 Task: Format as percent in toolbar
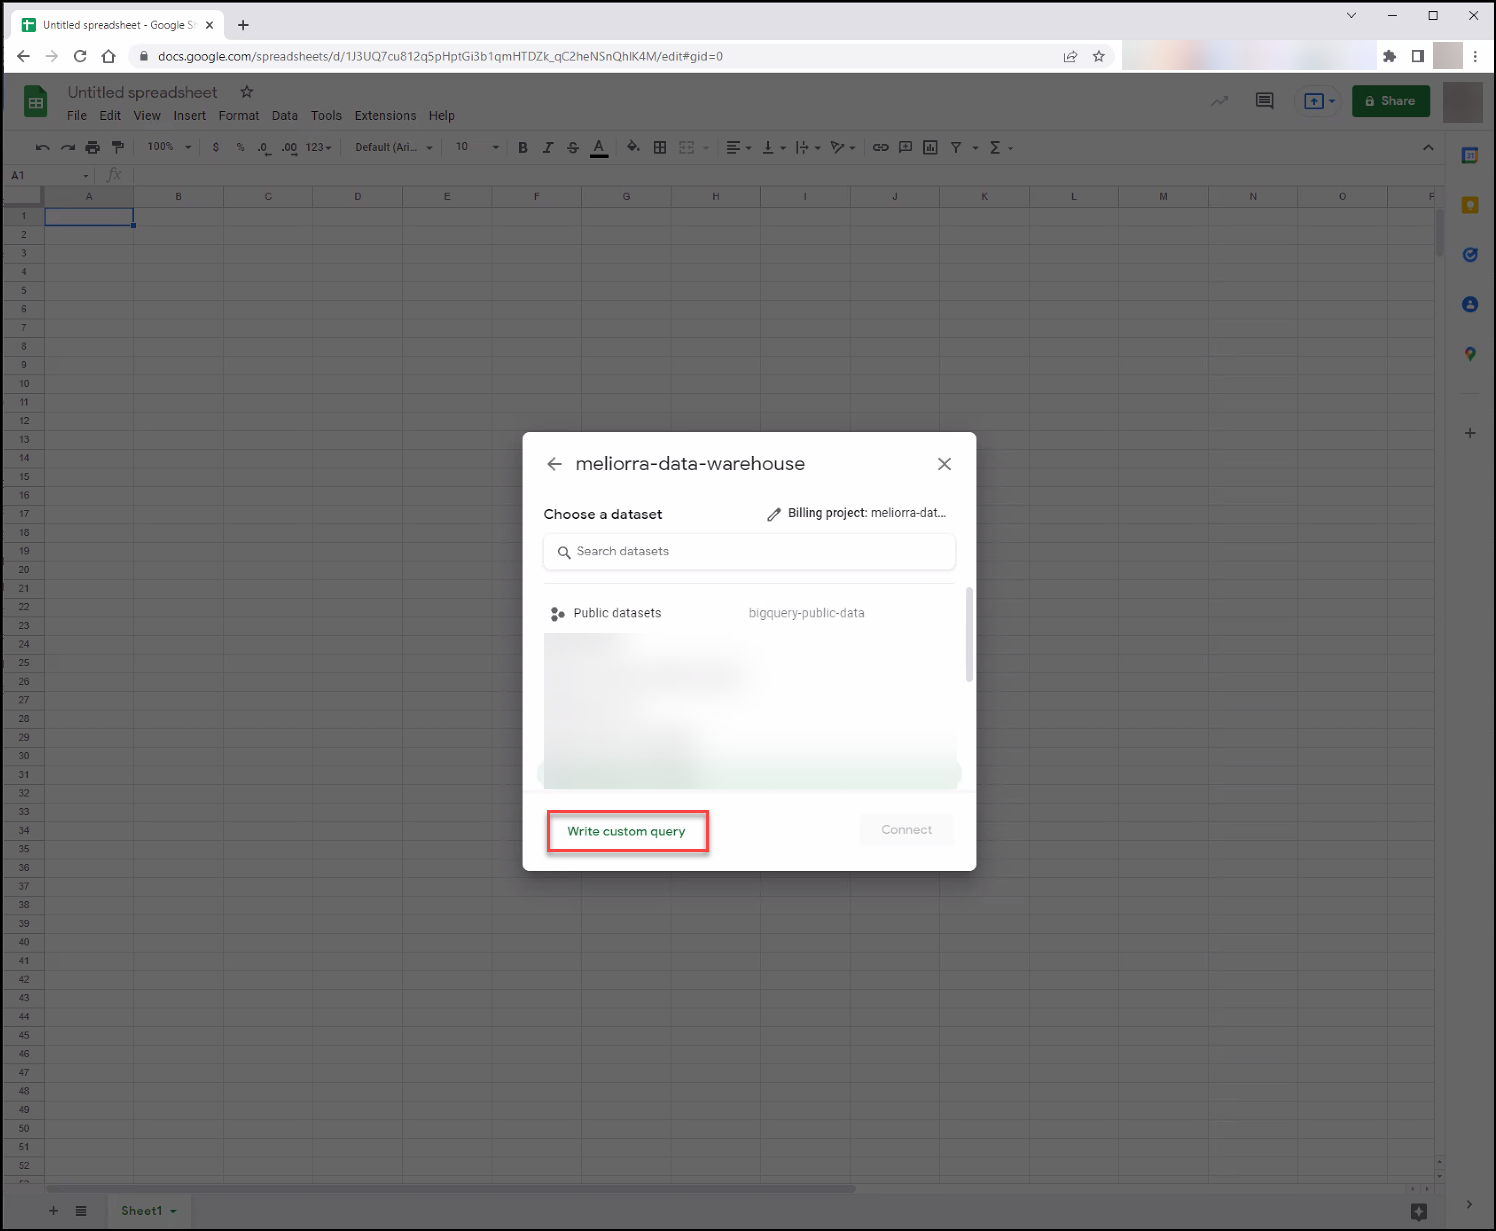240,147
